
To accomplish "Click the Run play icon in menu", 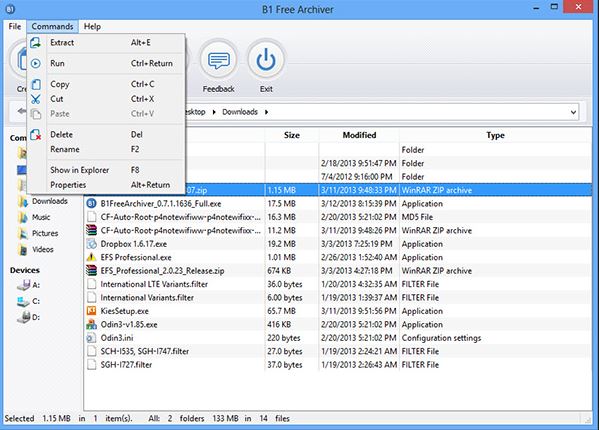I will (36, 63).
